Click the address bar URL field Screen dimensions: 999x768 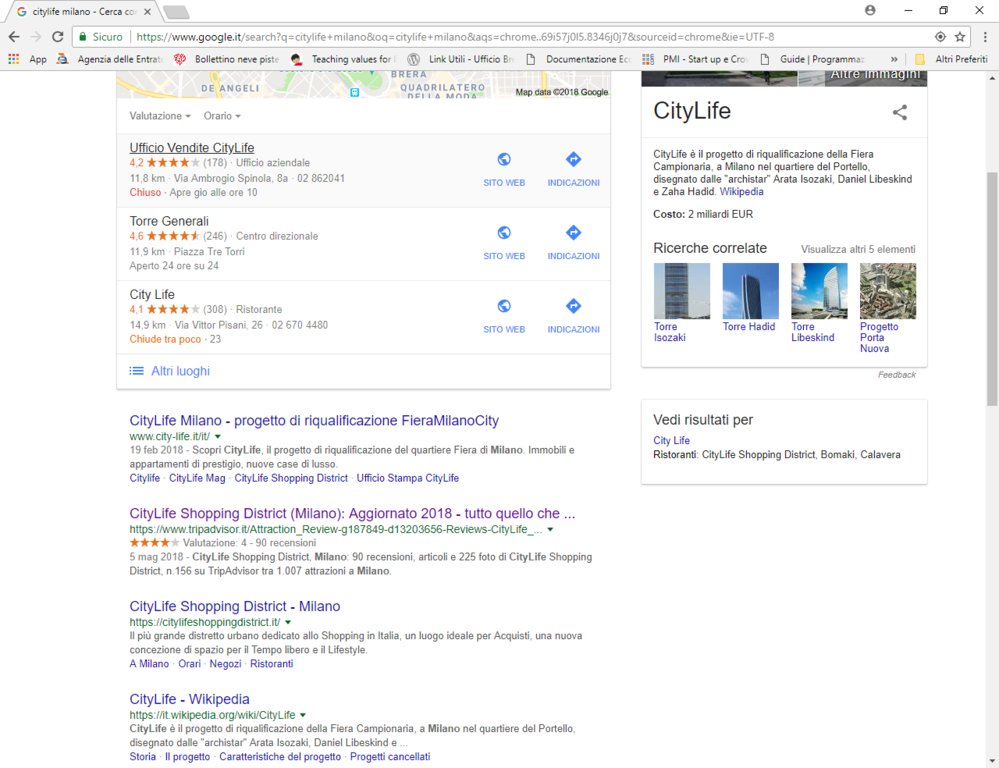(x=500, y=37)
